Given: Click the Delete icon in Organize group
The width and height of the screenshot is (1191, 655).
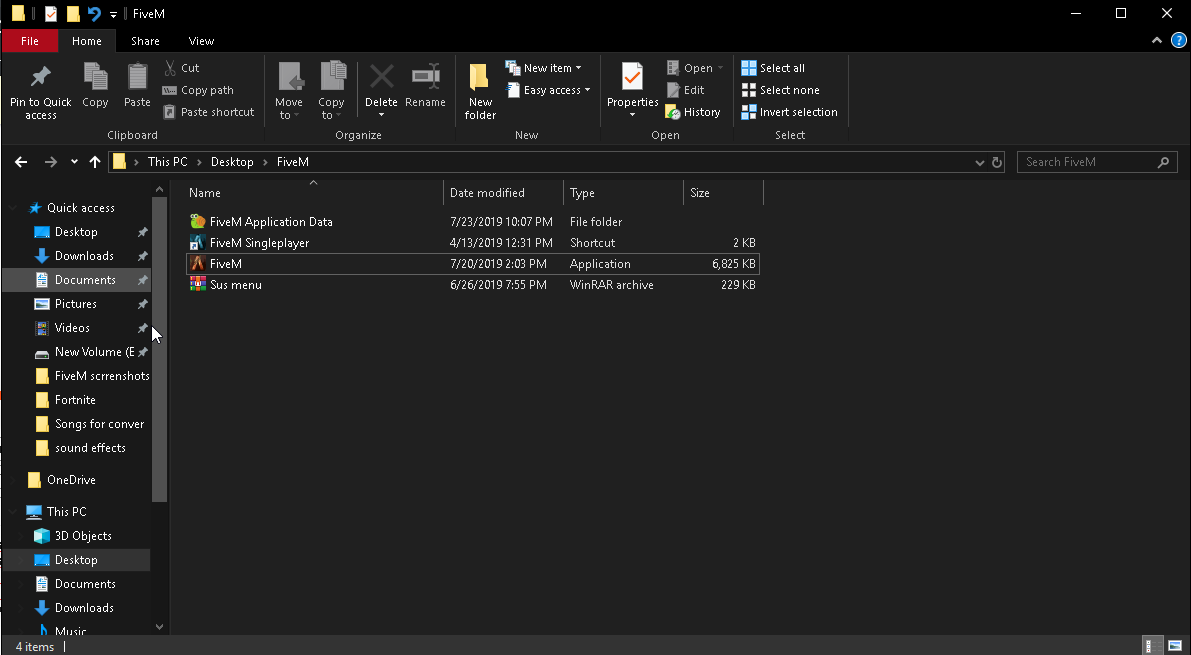Looking at the screenshot, I should 381,78.
